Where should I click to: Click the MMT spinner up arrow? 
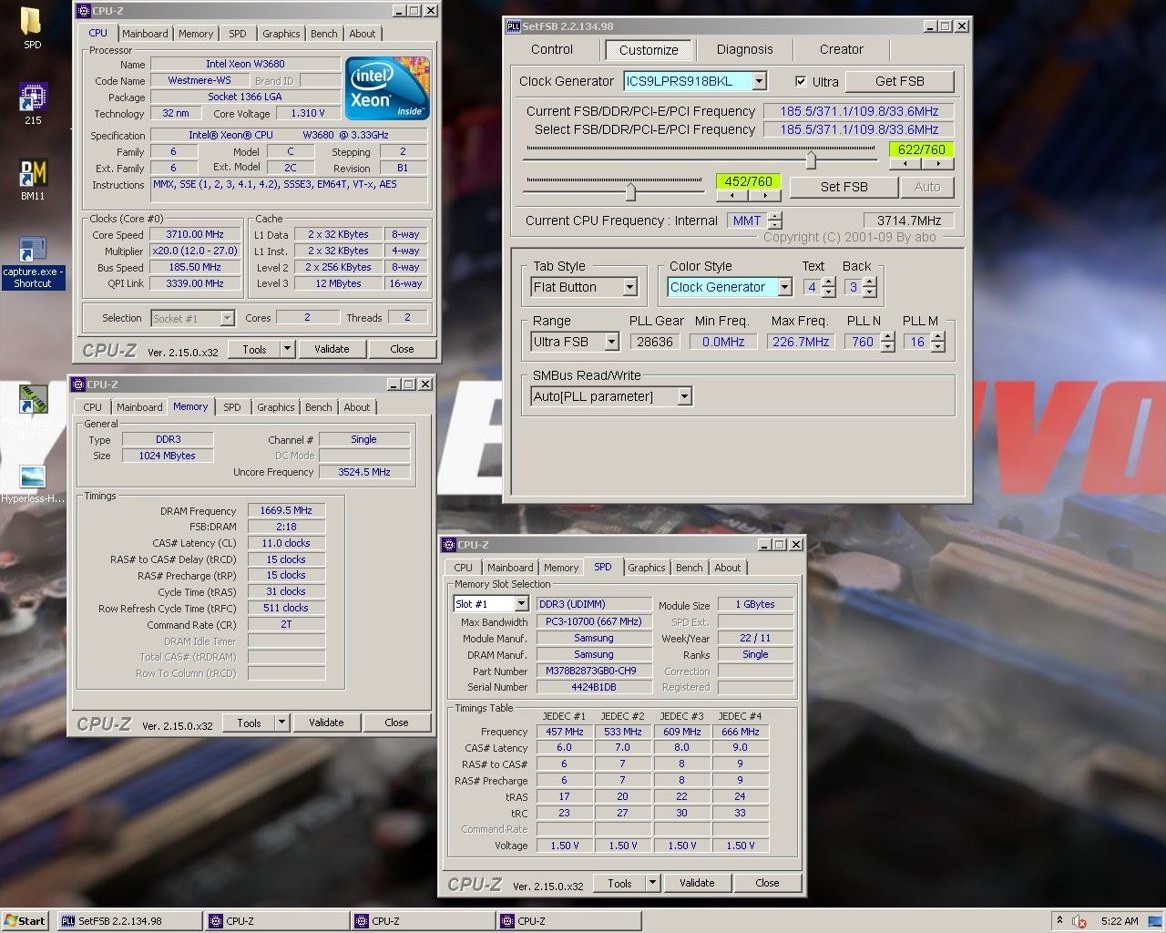pyautogui.click(x=775, y=216)
